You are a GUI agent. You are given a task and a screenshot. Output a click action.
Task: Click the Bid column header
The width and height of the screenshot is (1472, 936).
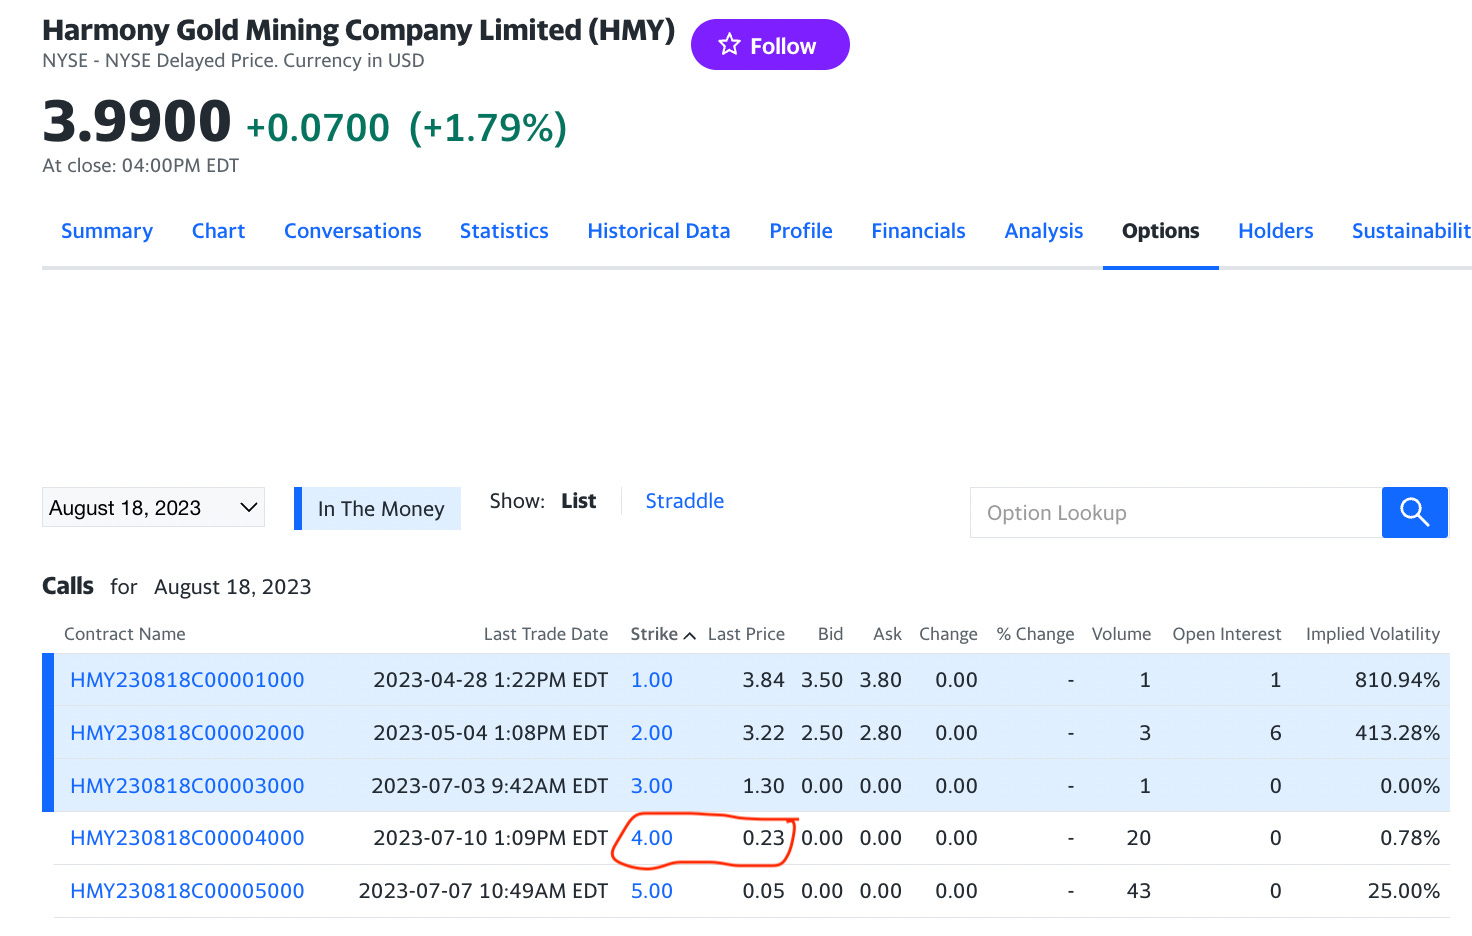click(x=830, y=634)
